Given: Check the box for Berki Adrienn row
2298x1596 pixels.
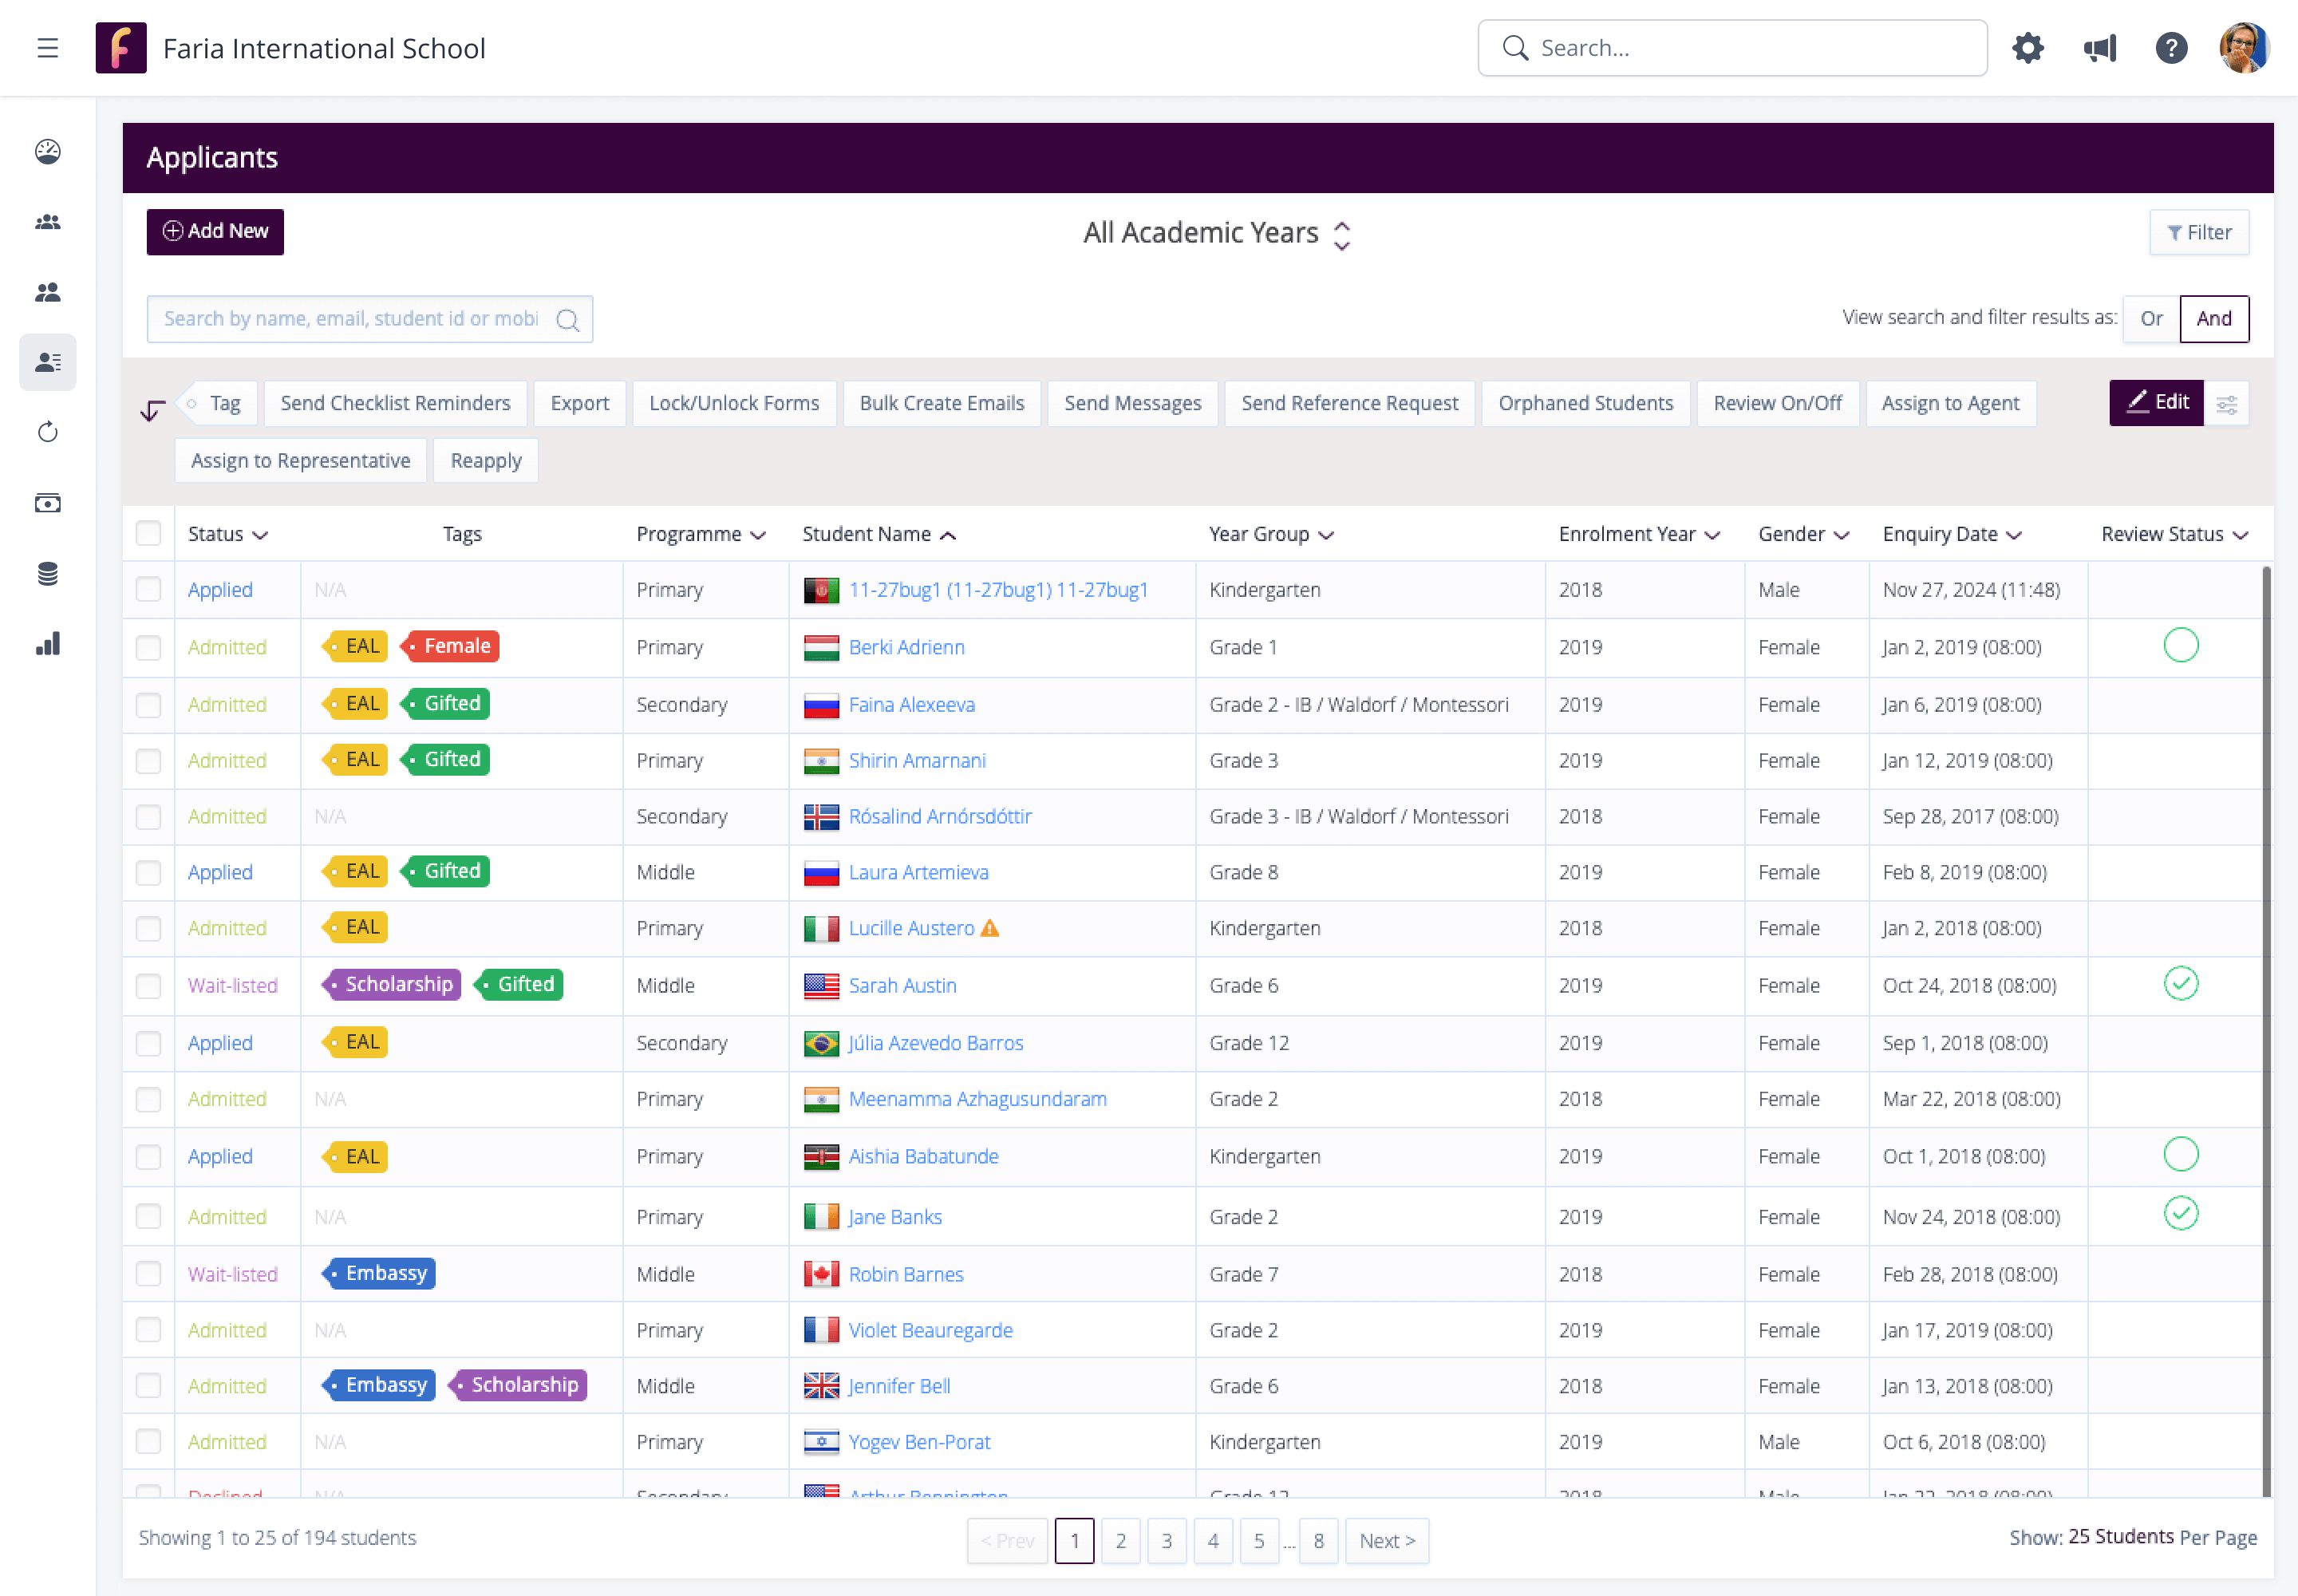Looking at the screenshot, I should pos(148,647).
